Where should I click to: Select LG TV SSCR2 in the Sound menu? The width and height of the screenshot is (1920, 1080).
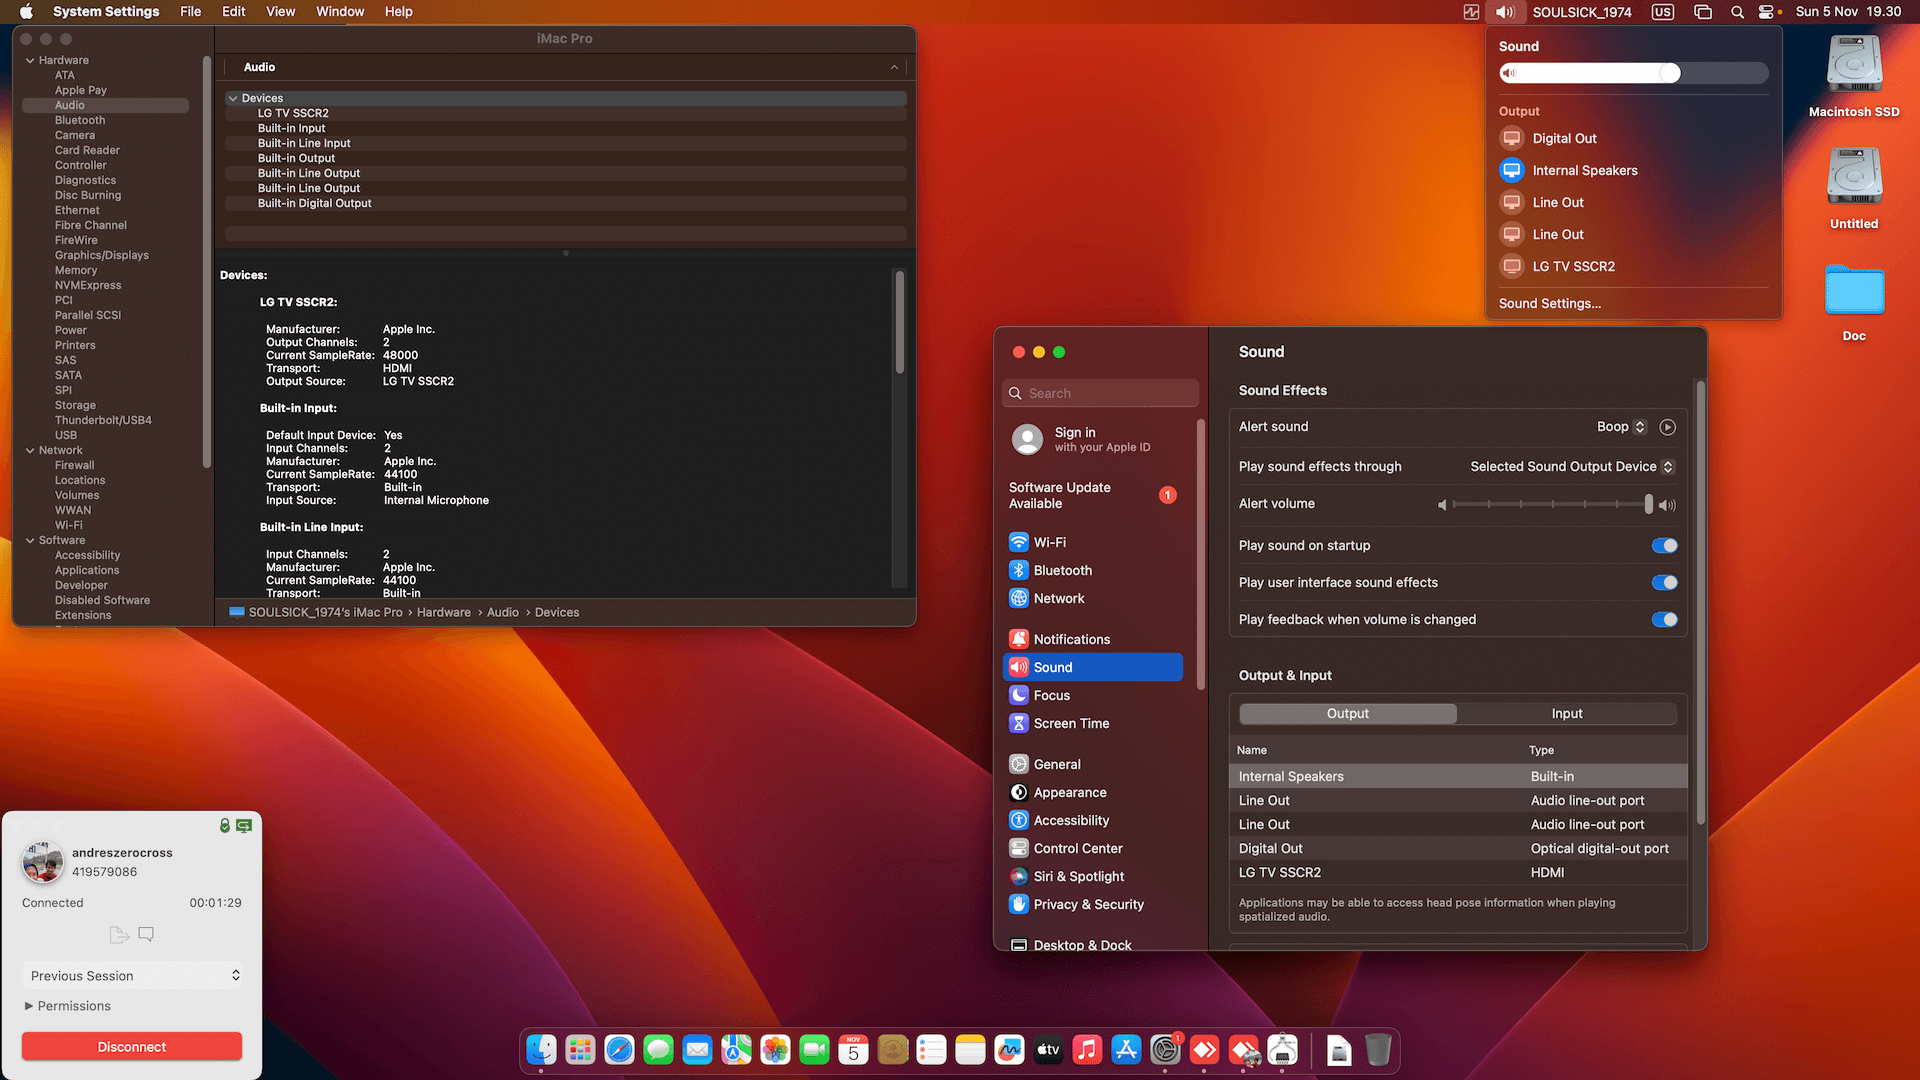1573,266
